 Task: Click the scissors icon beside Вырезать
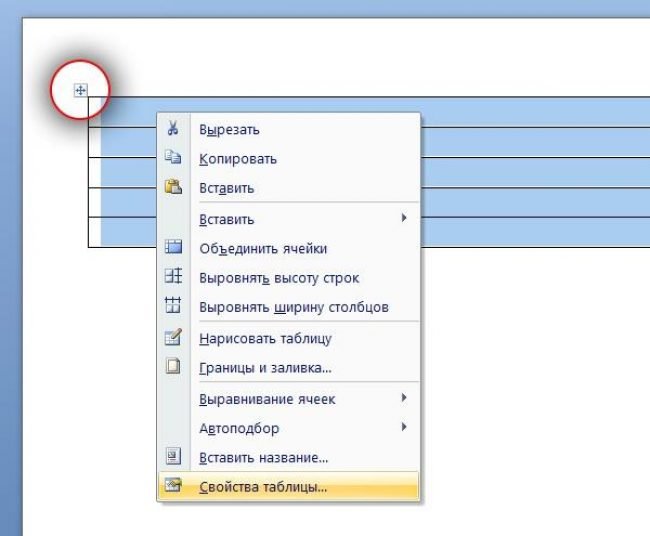(173, 129)
